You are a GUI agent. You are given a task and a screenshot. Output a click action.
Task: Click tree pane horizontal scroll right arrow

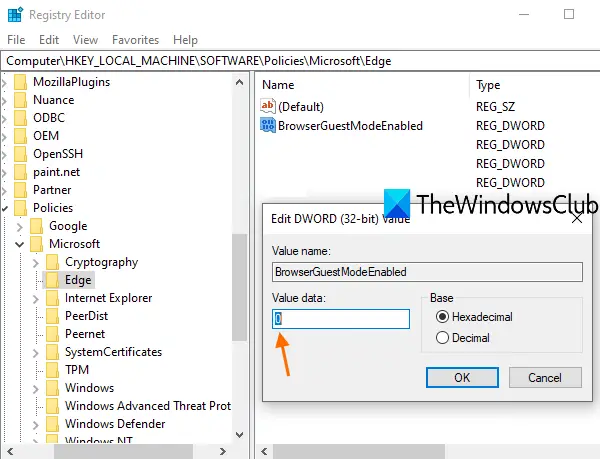point(223,451)
